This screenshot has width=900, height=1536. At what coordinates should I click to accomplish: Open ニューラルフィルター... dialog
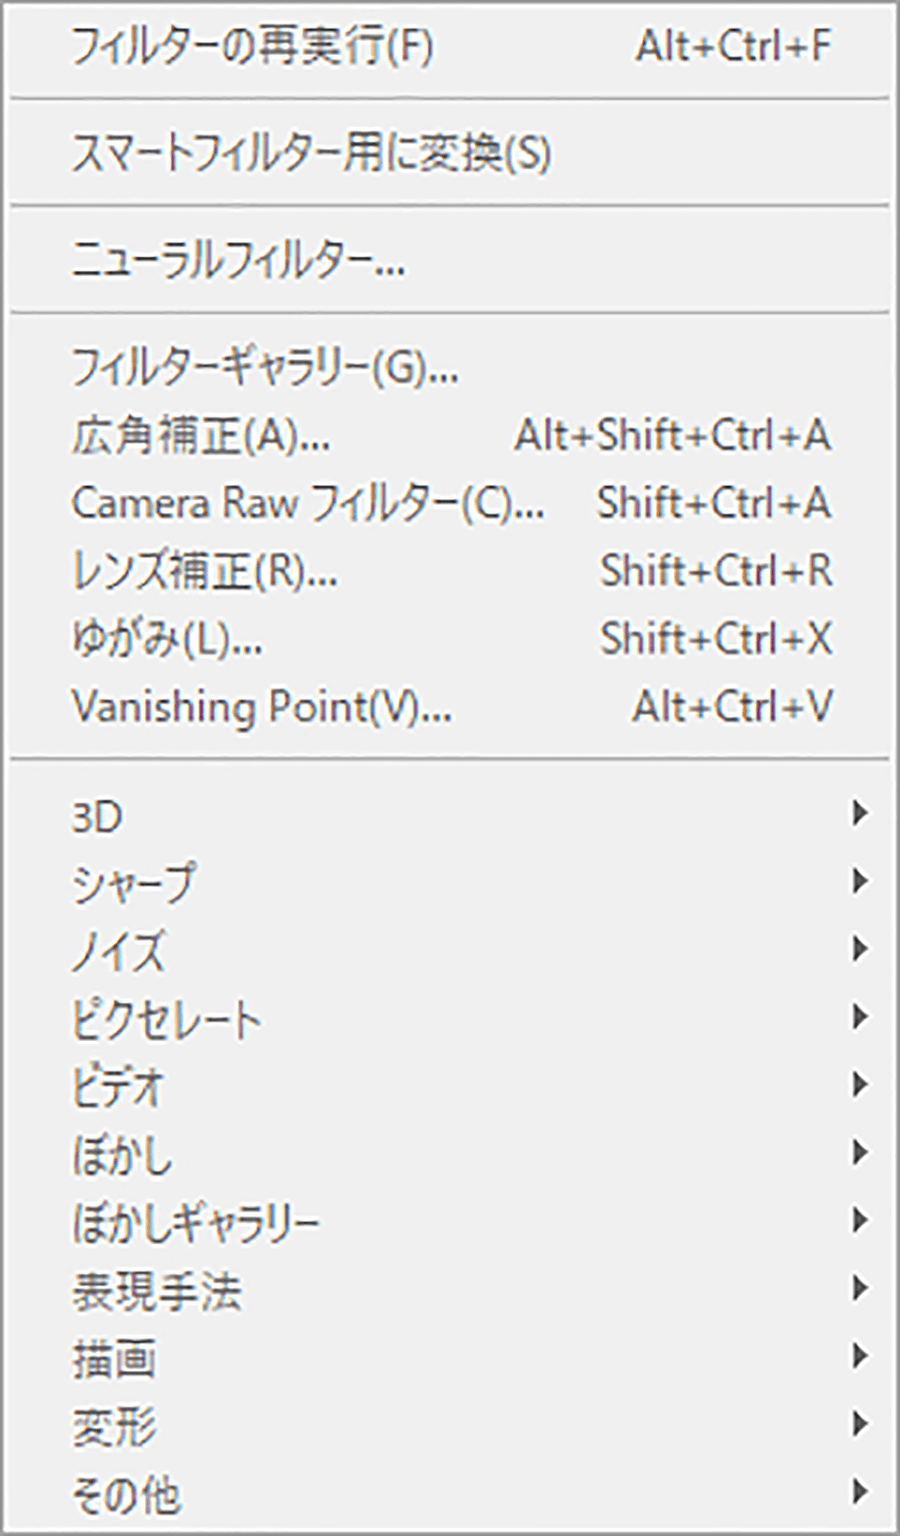tap(238, 262)
